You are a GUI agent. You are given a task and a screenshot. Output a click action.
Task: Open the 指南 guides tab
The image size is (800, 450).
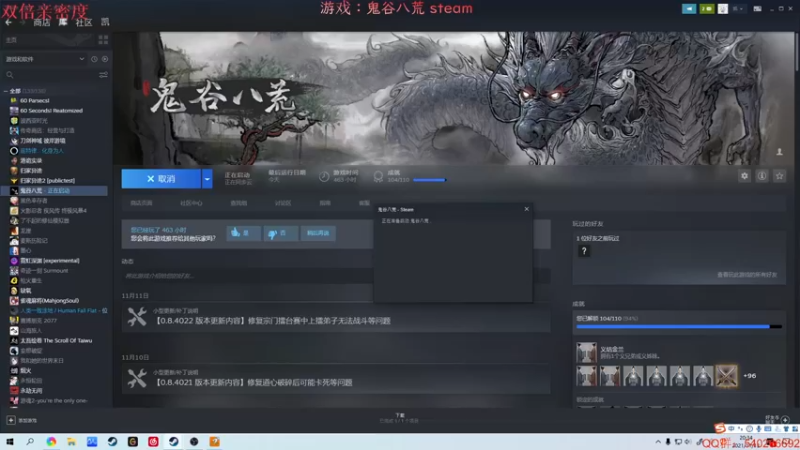[x=325, y=203]
